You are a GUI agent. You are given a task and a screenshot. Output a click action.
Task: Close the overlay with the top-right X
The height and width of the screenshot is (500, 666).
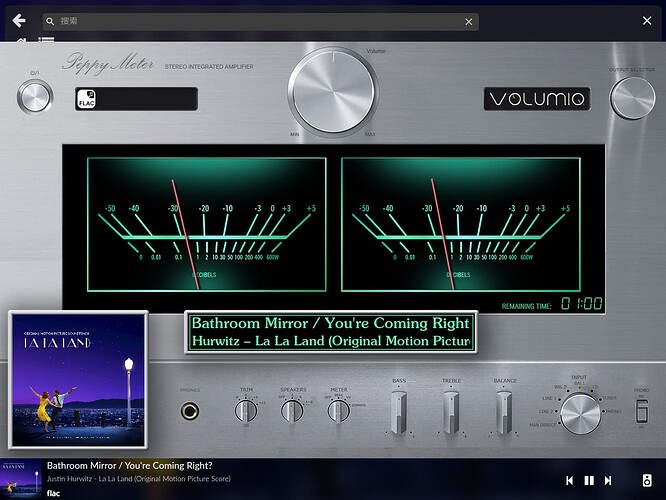click(x=647, y=20)
